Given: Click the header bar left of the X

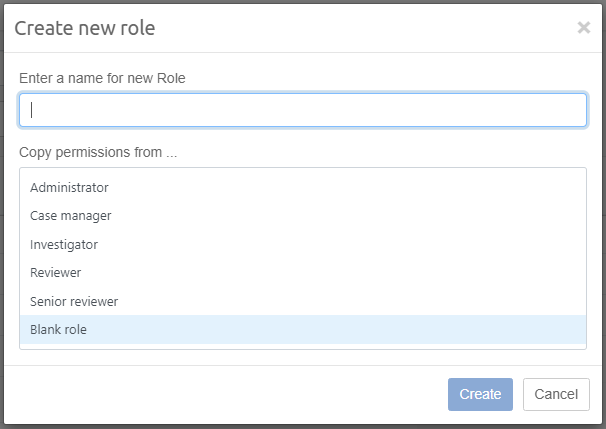Looking at the screenshot, I should tap(400, 28).
